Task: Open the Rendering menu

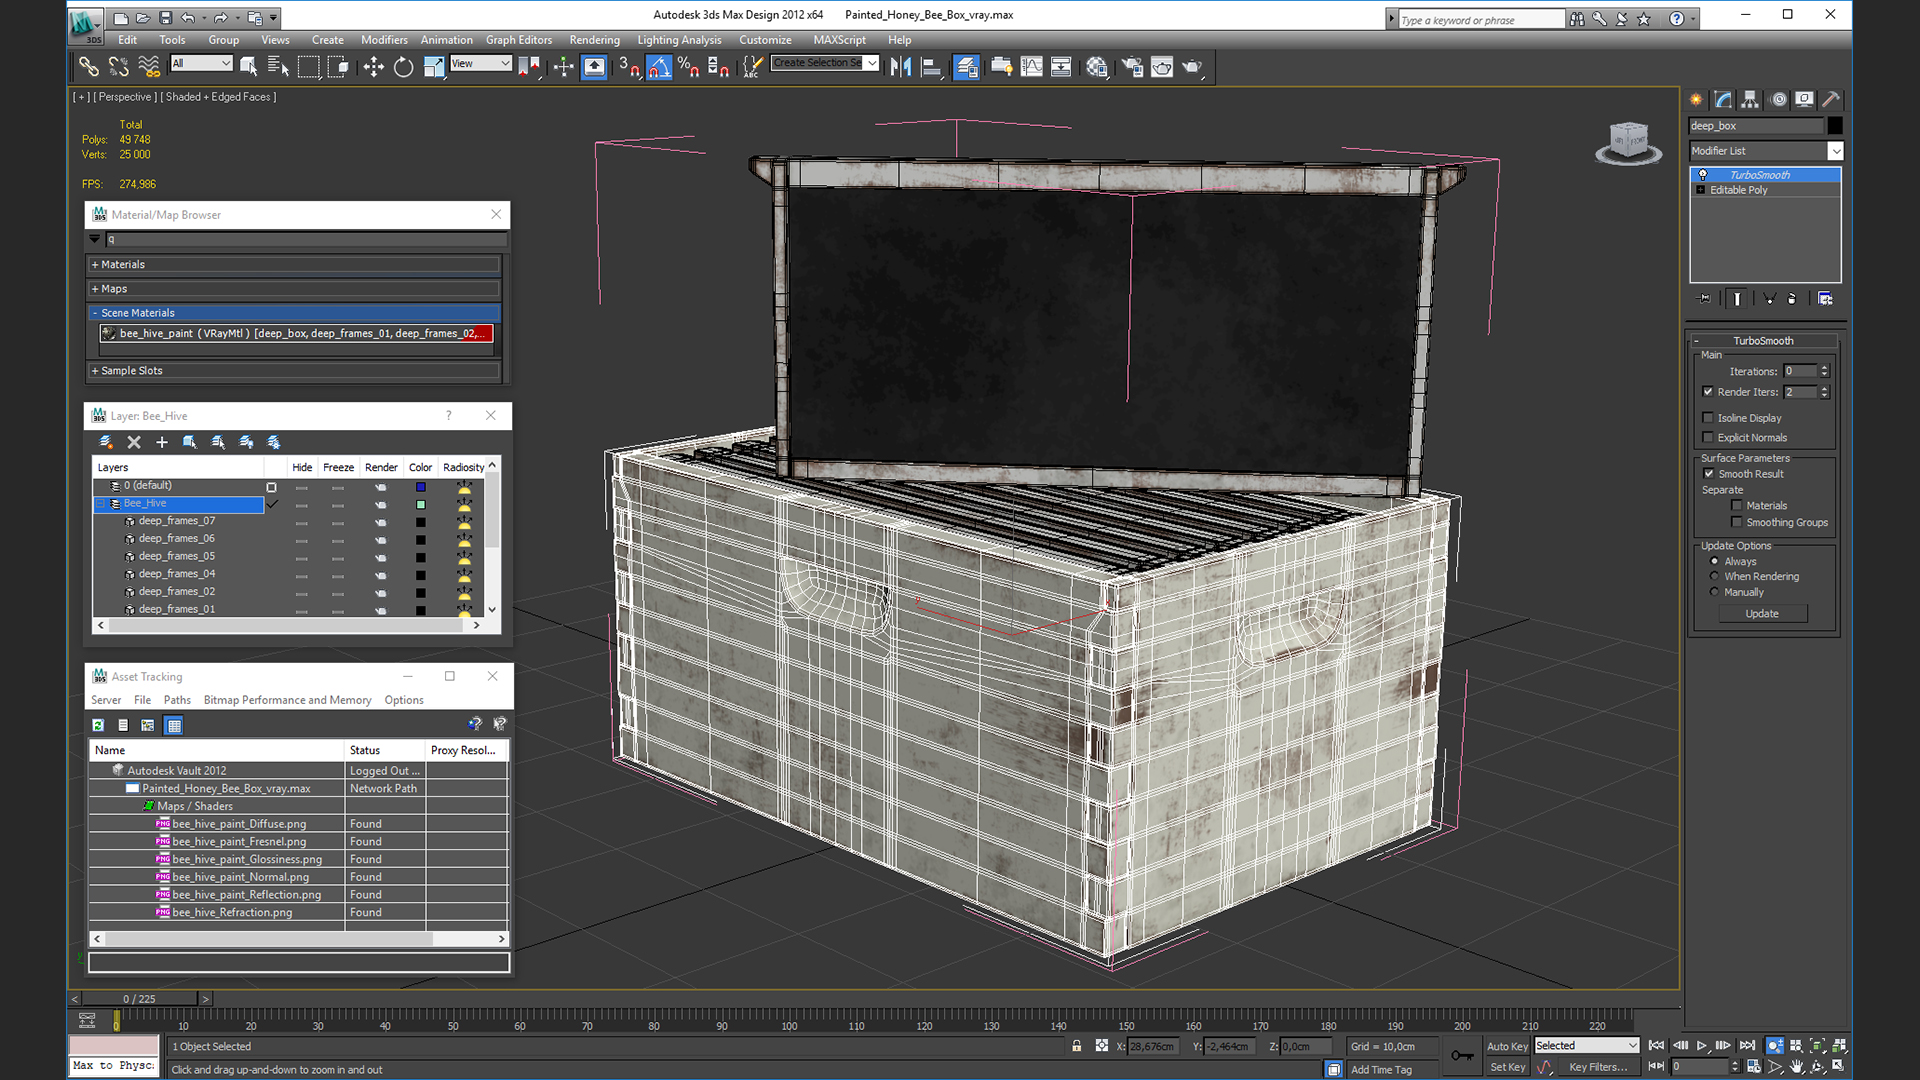Action: click(594, 40)
